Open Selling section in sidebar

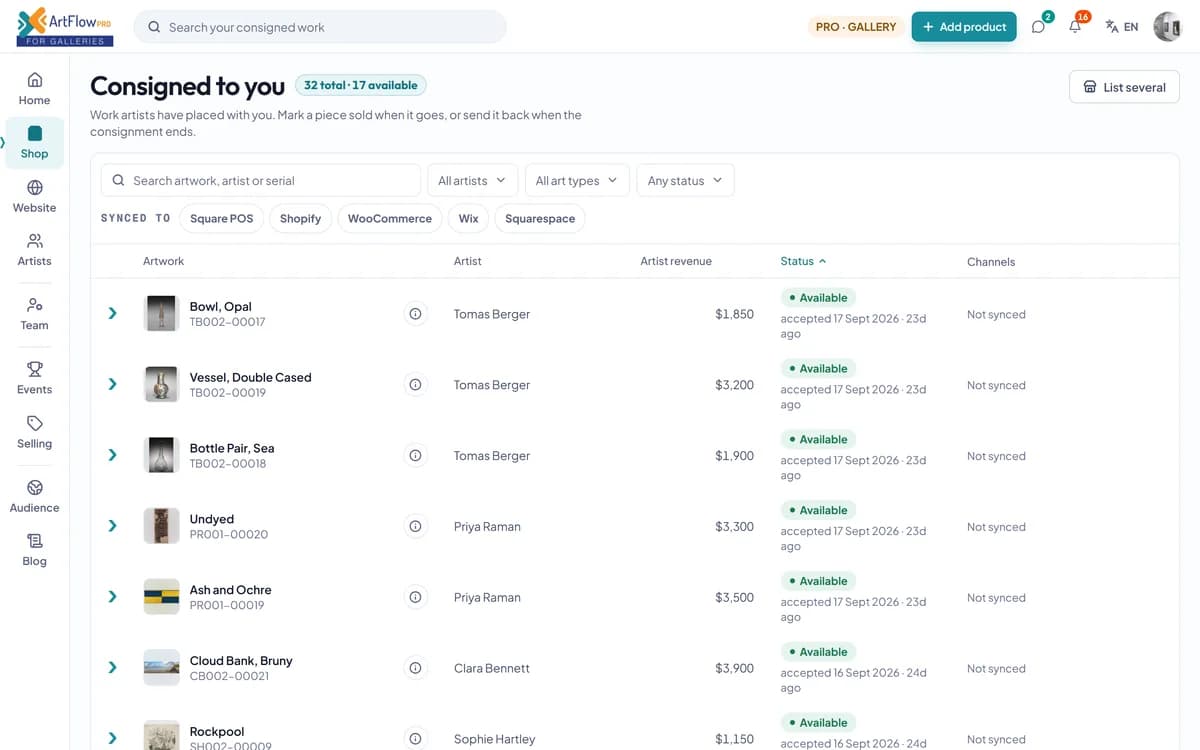pyautogui.click(x=35, y=432)
